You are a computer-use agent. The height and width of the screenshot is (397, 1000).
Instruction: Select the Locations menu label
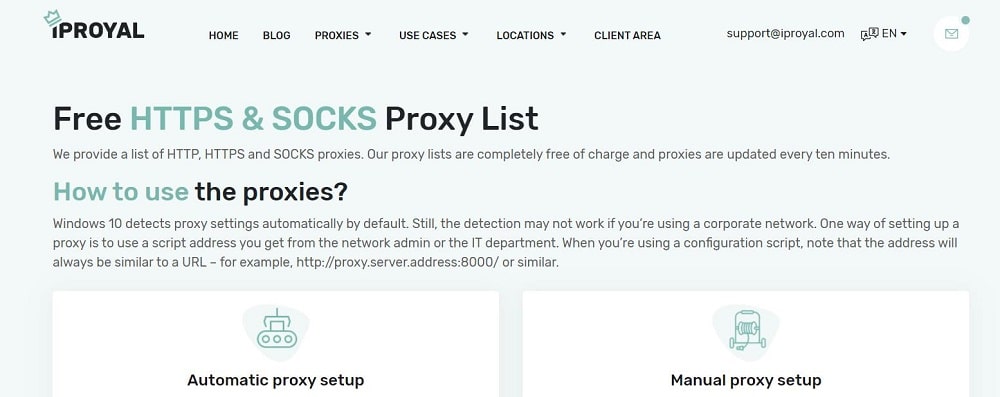tap(525, 36)
